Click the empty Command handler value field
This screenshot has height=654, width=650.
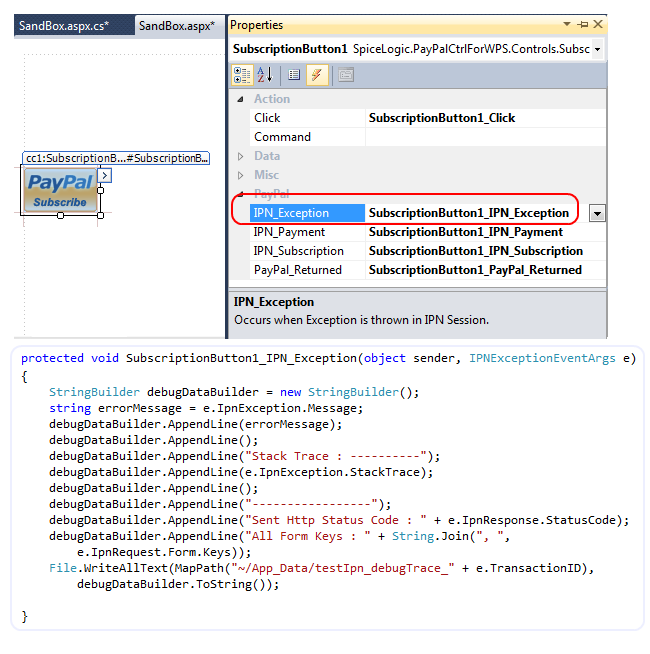point(486,137)
